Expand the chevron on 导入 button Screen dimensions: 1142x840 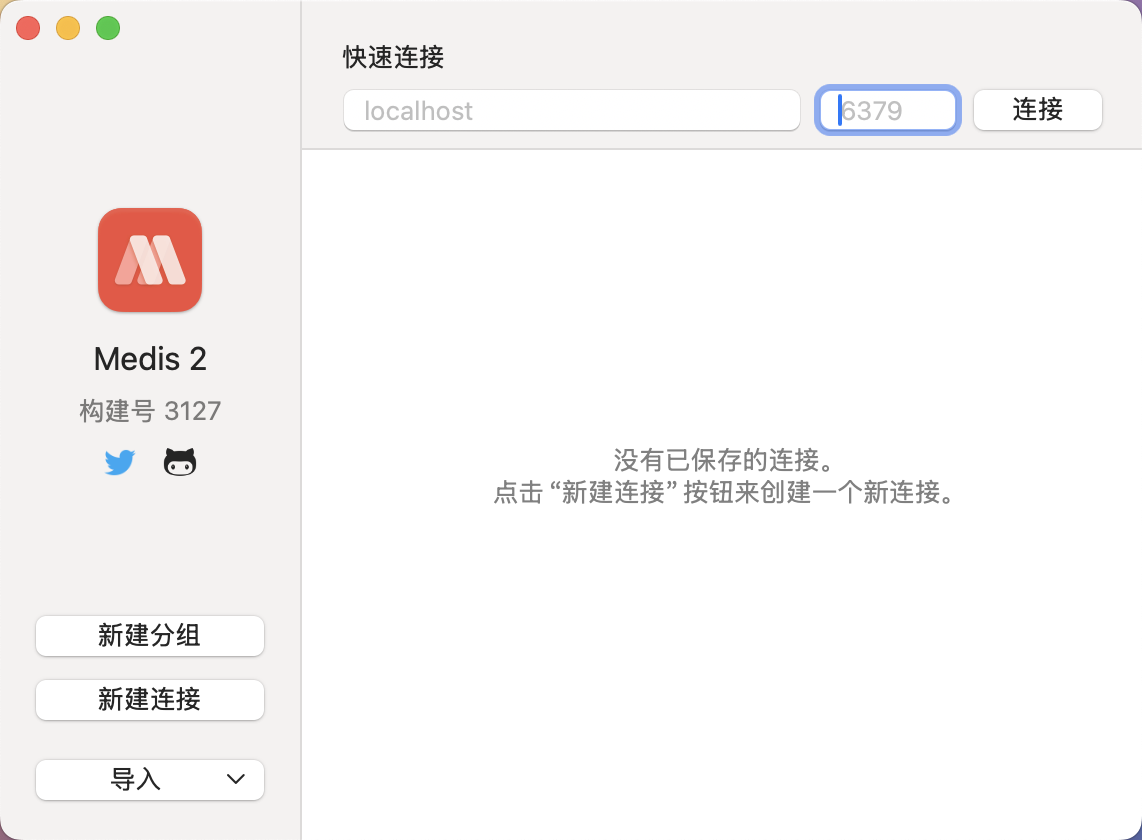tap(236, 780)
